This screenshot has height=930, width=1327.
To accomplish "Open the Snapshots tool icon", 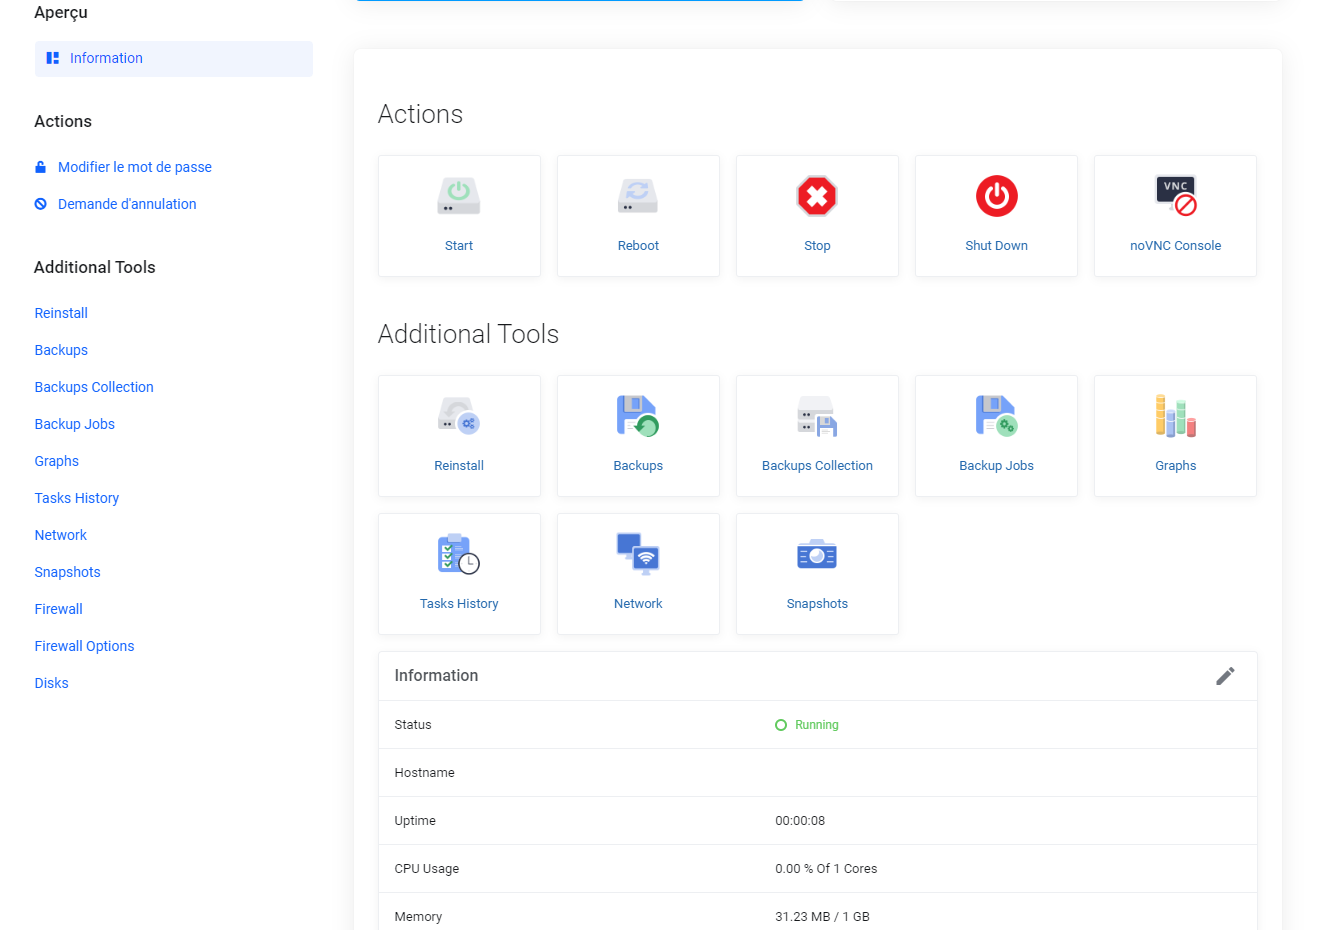I will tap(817, 573).
